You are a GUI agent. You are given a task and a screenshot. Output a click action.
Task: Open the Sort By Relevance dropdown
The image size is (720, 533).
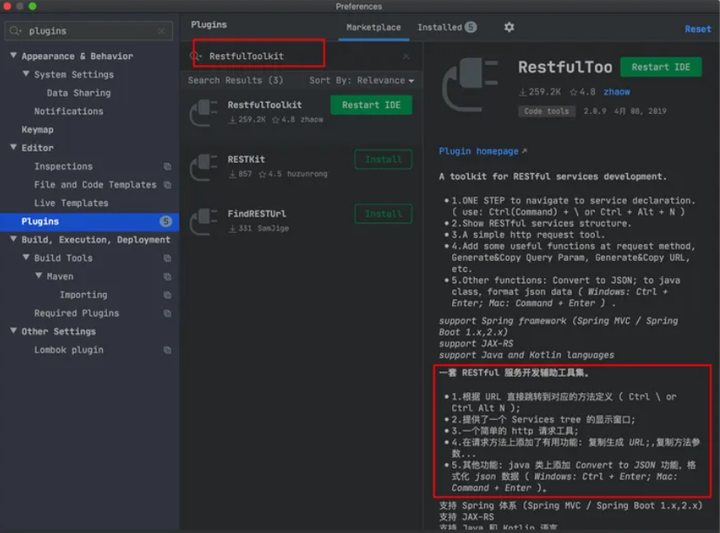click(361, 80)
